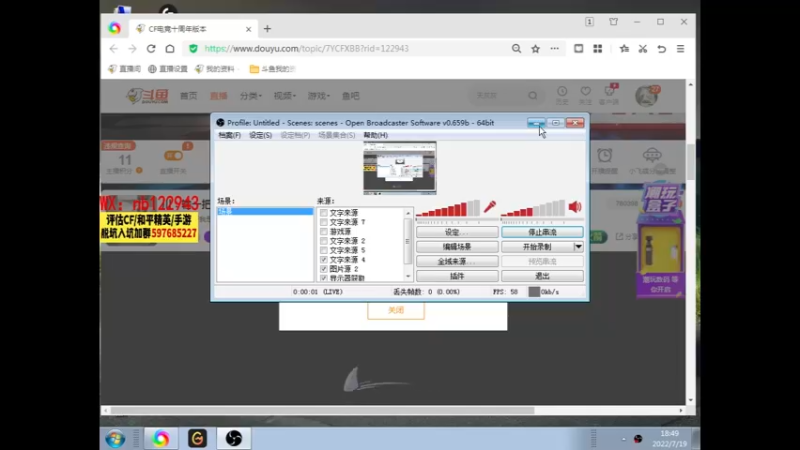Open the user avatar on Douyu header
Image resolution: width=800 pixels, height=450 pixels.
pyautogui.click(x=646, y=96)
